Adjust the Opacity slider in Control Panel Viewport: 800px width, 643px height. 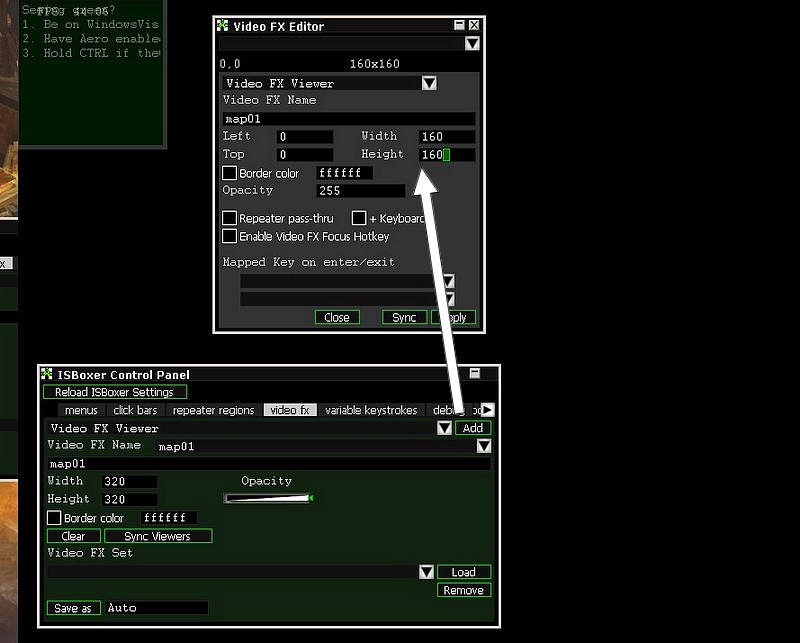[x=268, y=498]
